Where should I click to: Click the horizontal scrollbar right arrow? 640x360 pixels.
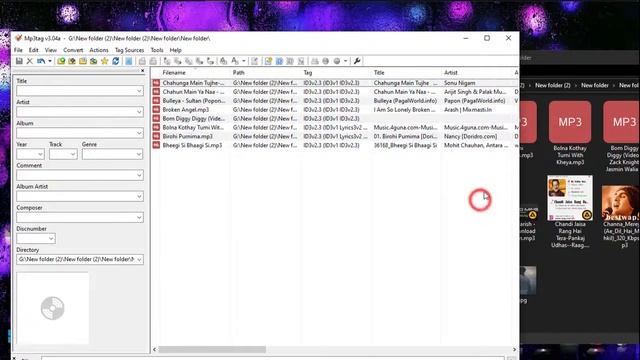pos(514,349)
